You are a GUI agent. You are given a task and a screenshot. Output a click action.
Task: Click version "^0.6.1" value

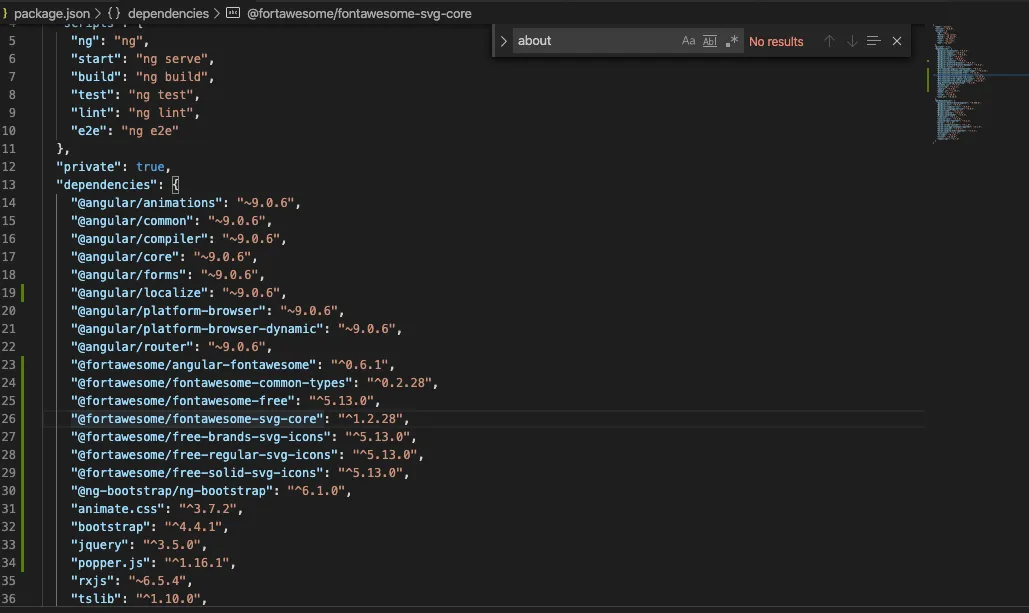click(360, 364)
